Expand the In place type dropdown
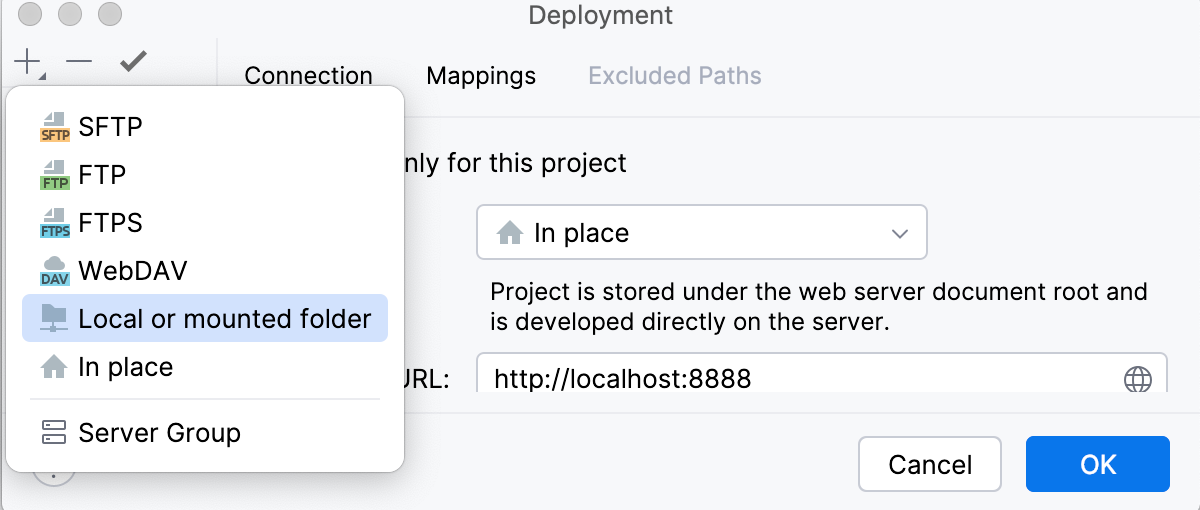The height and width of the screenshot is (510, 1200). [x=701, y=233]
